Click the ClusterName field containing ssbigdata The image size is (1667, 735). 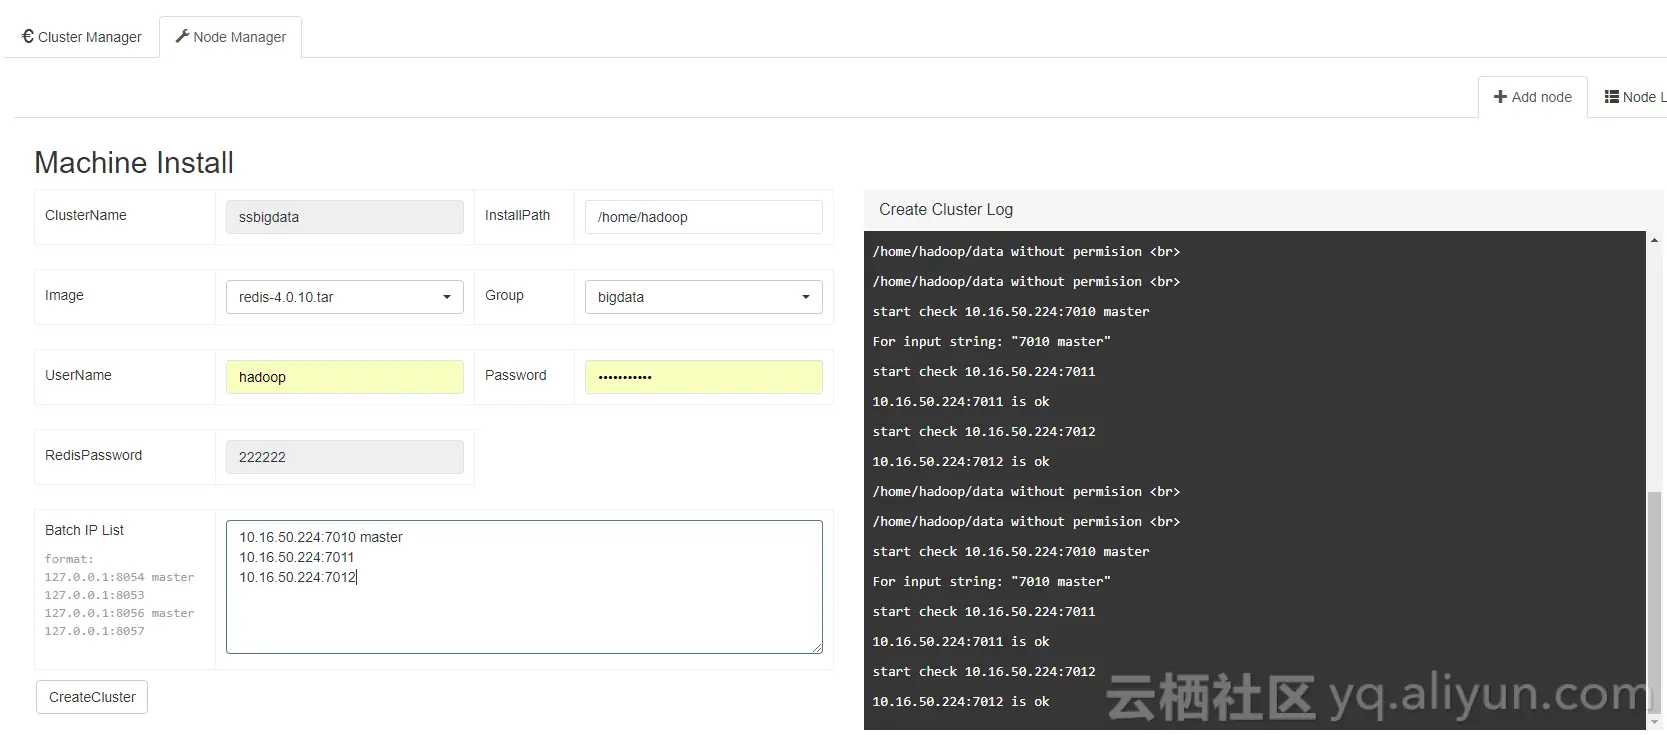(x=345, y=217)
